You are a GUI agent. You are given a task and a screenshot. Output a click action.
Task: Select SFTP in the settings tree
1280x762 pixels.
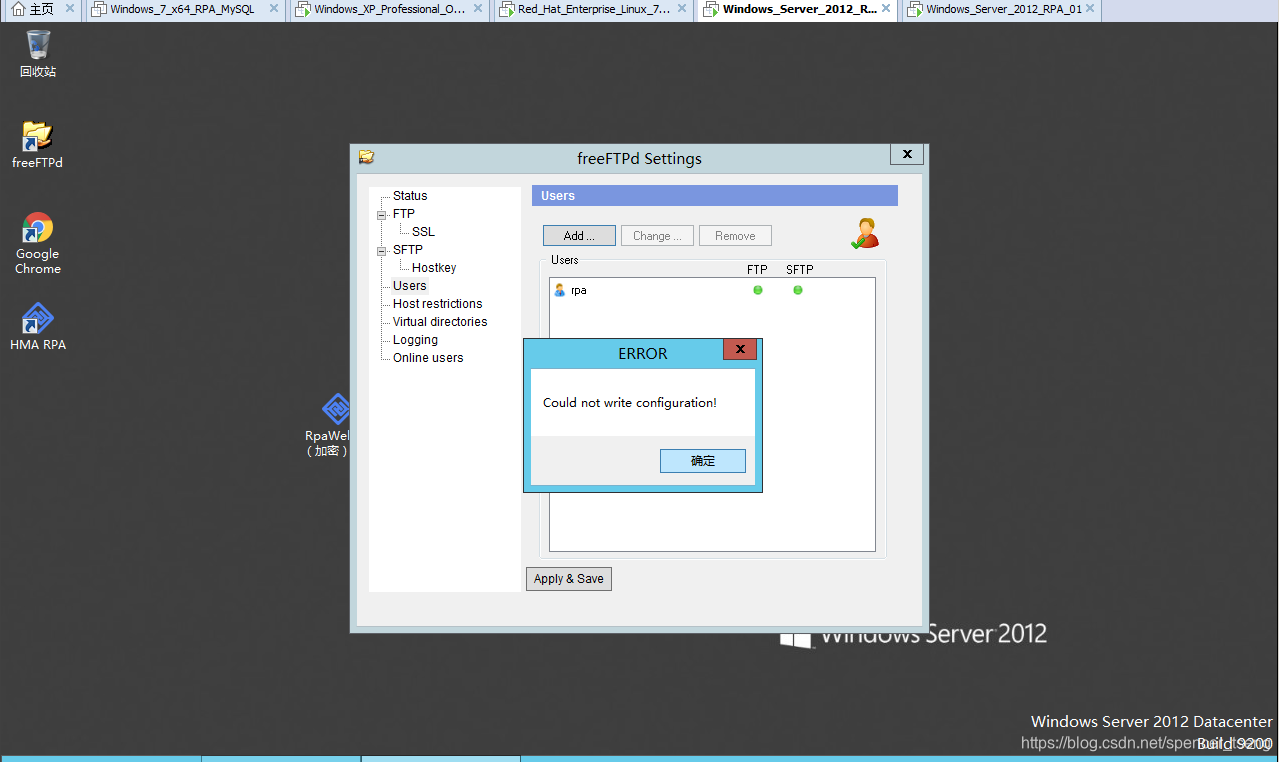pos(408,250)
